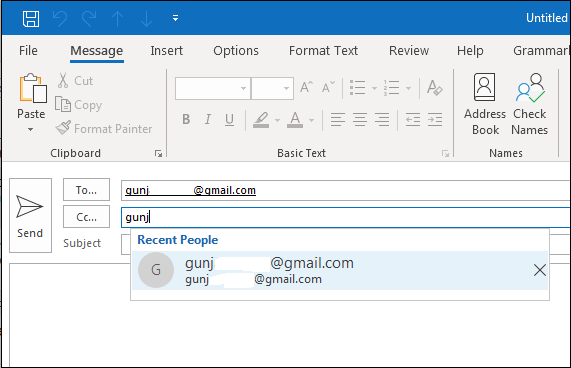Open the font name combo box
The width and height of the screenshot is (571, 368).
click(x=213, y=88)
